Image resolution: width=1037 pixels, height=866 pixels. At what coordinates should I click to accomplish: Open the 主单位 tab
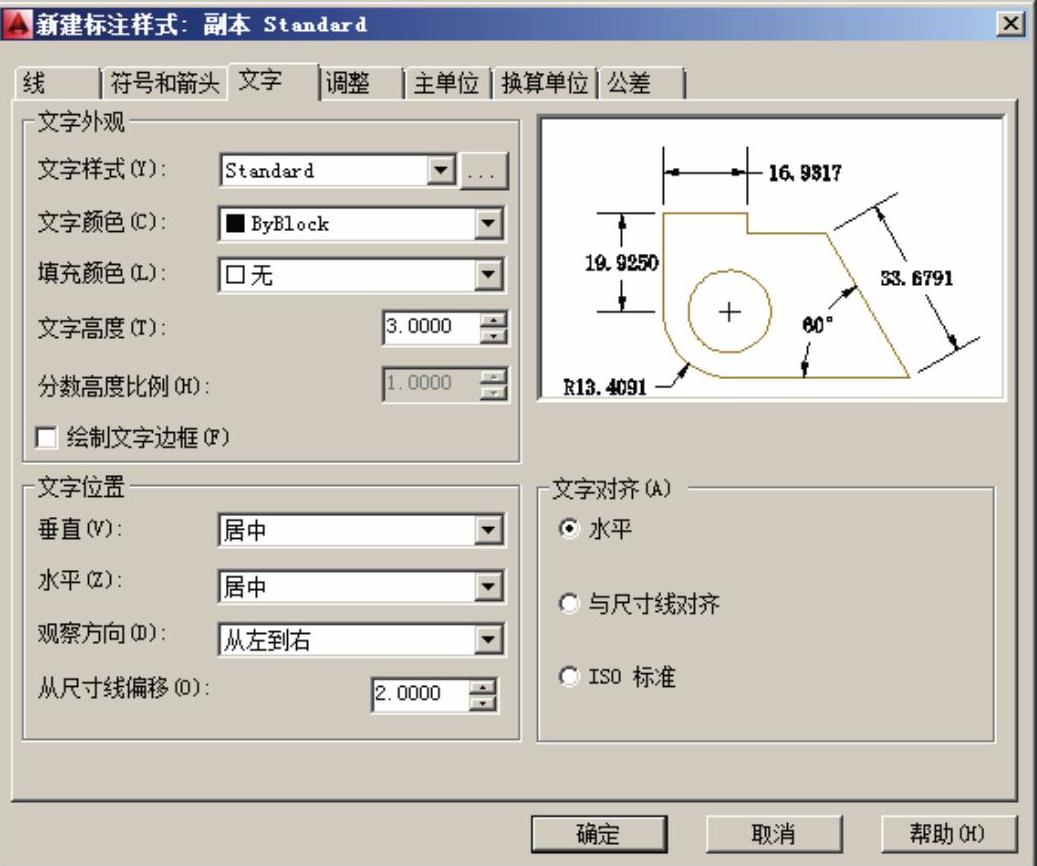click(x=446, y=84)
